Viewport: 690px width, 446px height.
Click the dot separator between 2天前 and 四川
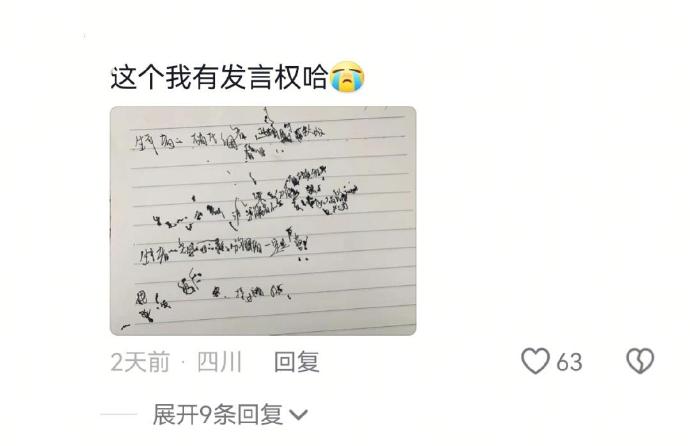[184, 363]
